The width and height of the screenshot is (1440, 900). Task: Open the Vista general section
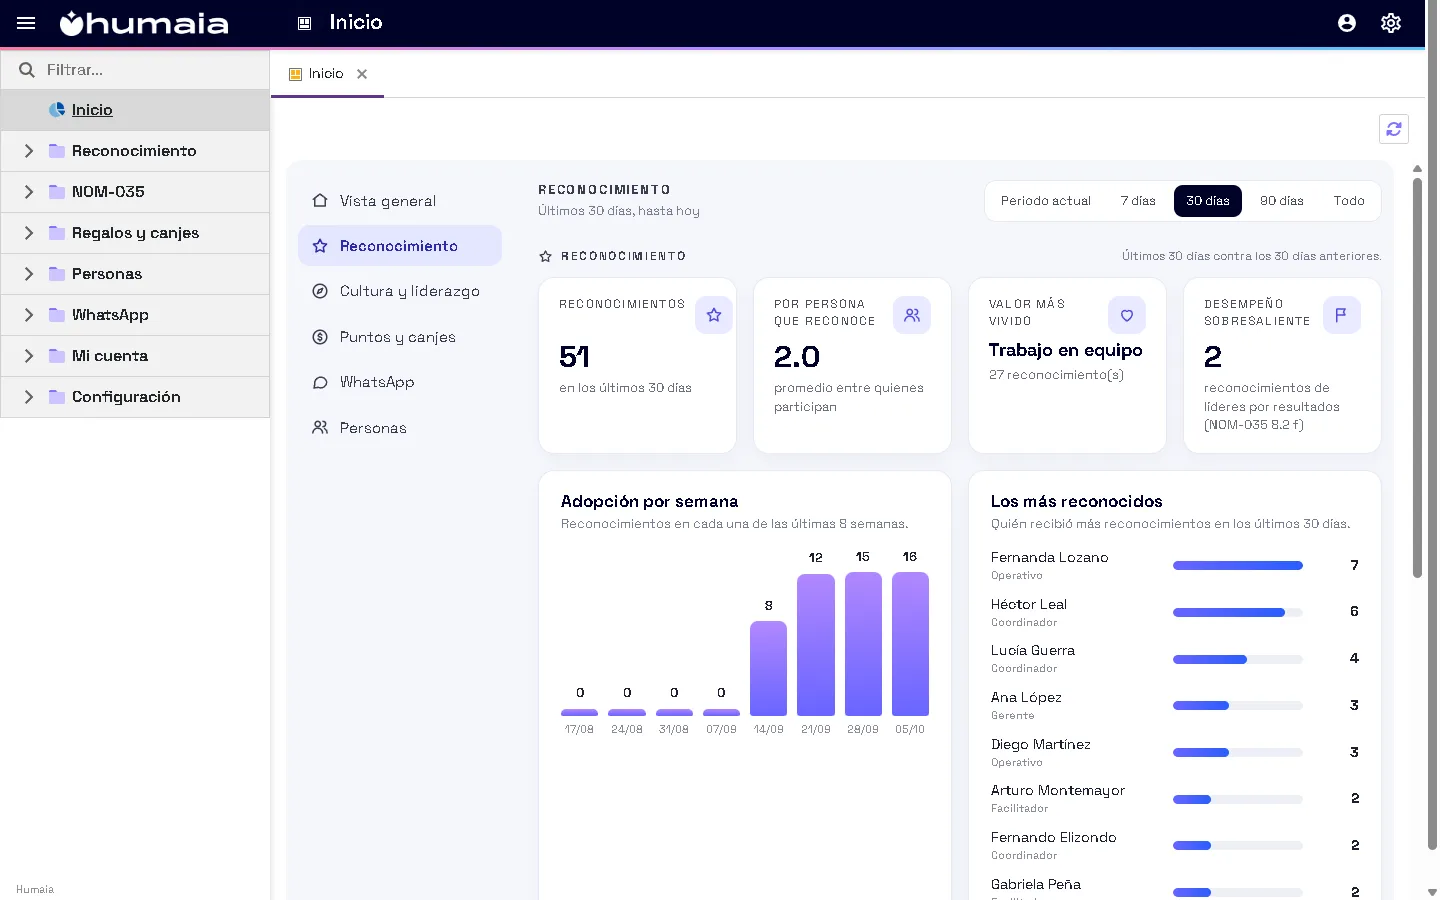(x=400, y=201)
